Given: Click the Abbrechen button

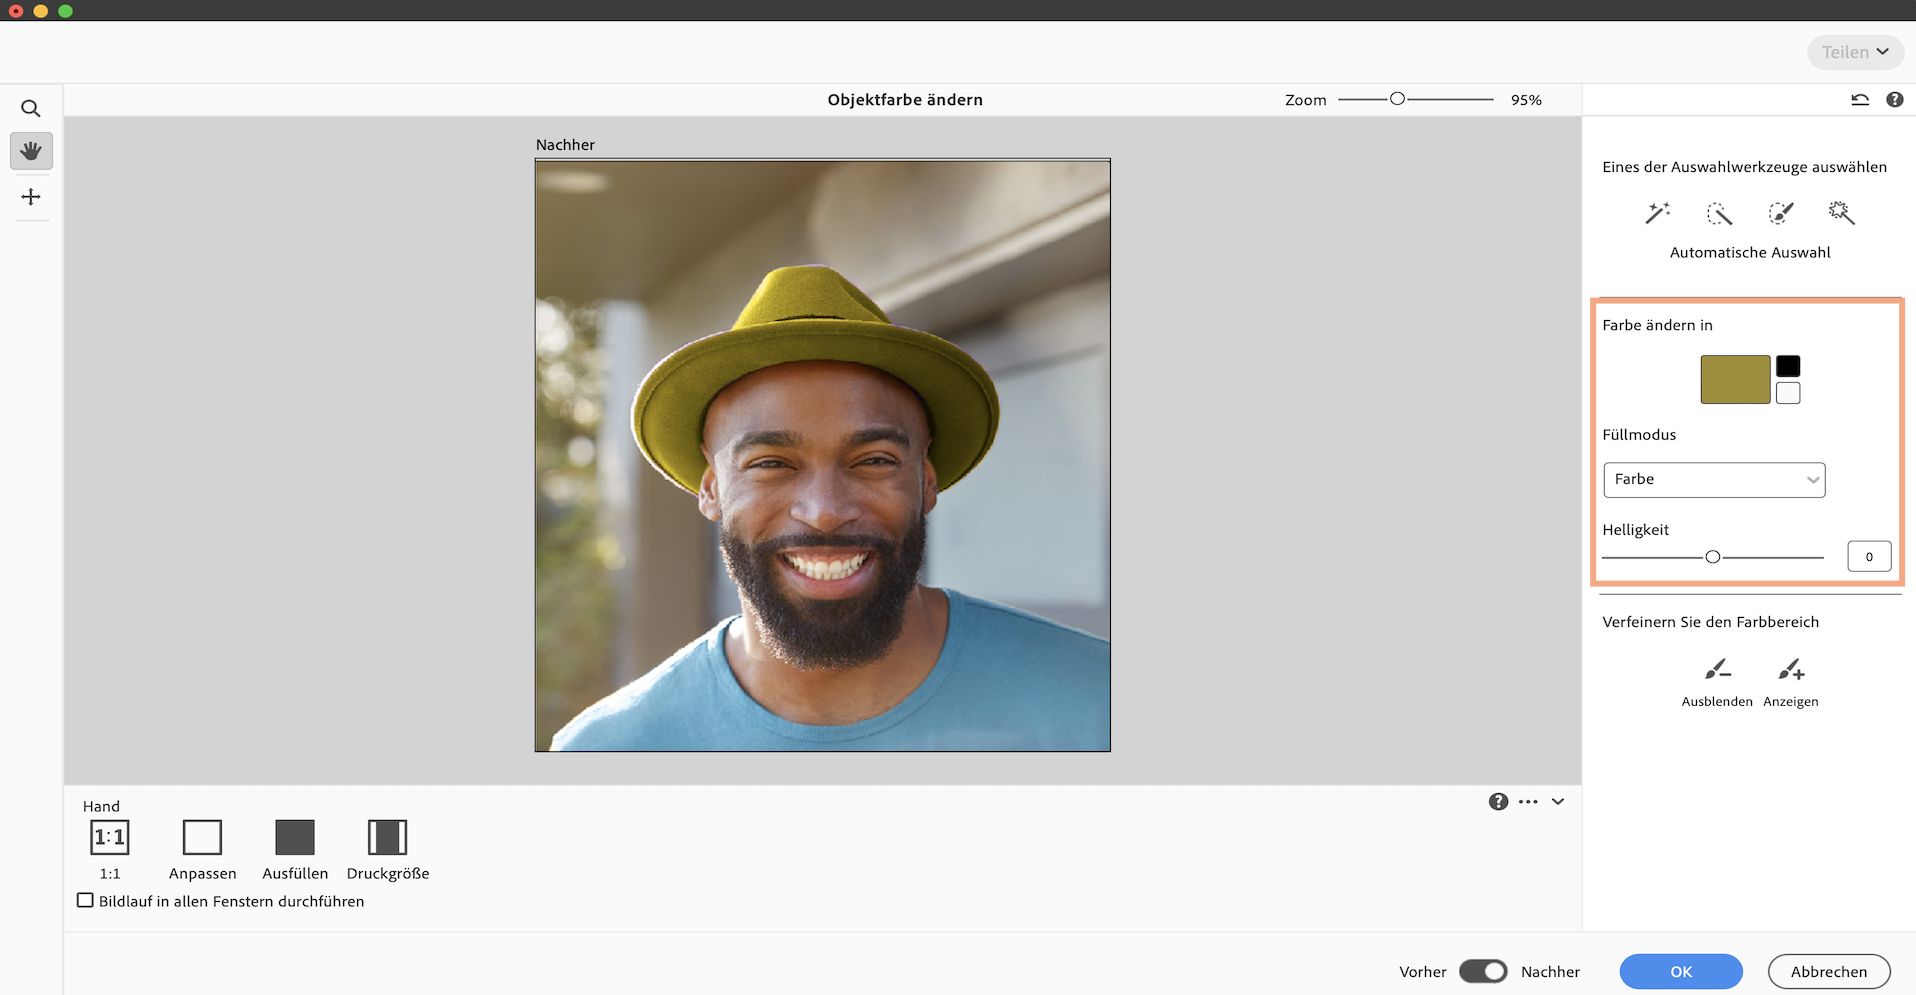Looking at the screenshot, I should (x=1829, y=971).
